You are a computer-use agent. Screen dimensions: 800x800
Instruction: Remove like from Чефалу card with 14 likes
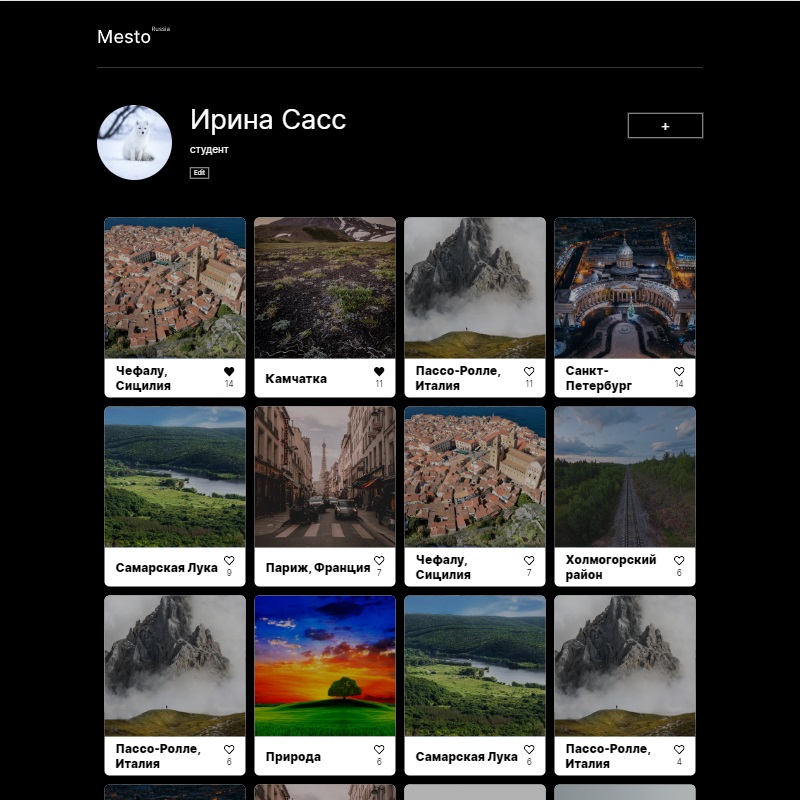(229, 372)
